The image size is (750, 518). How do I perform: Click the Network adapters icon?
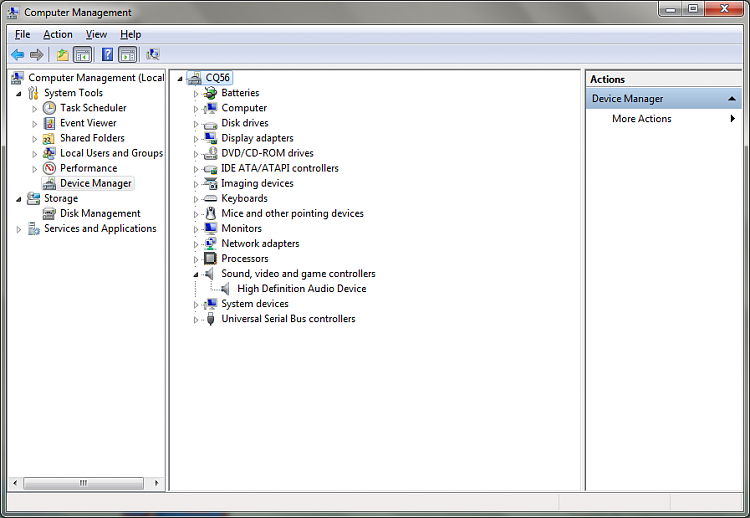click(x=210, y=244)
